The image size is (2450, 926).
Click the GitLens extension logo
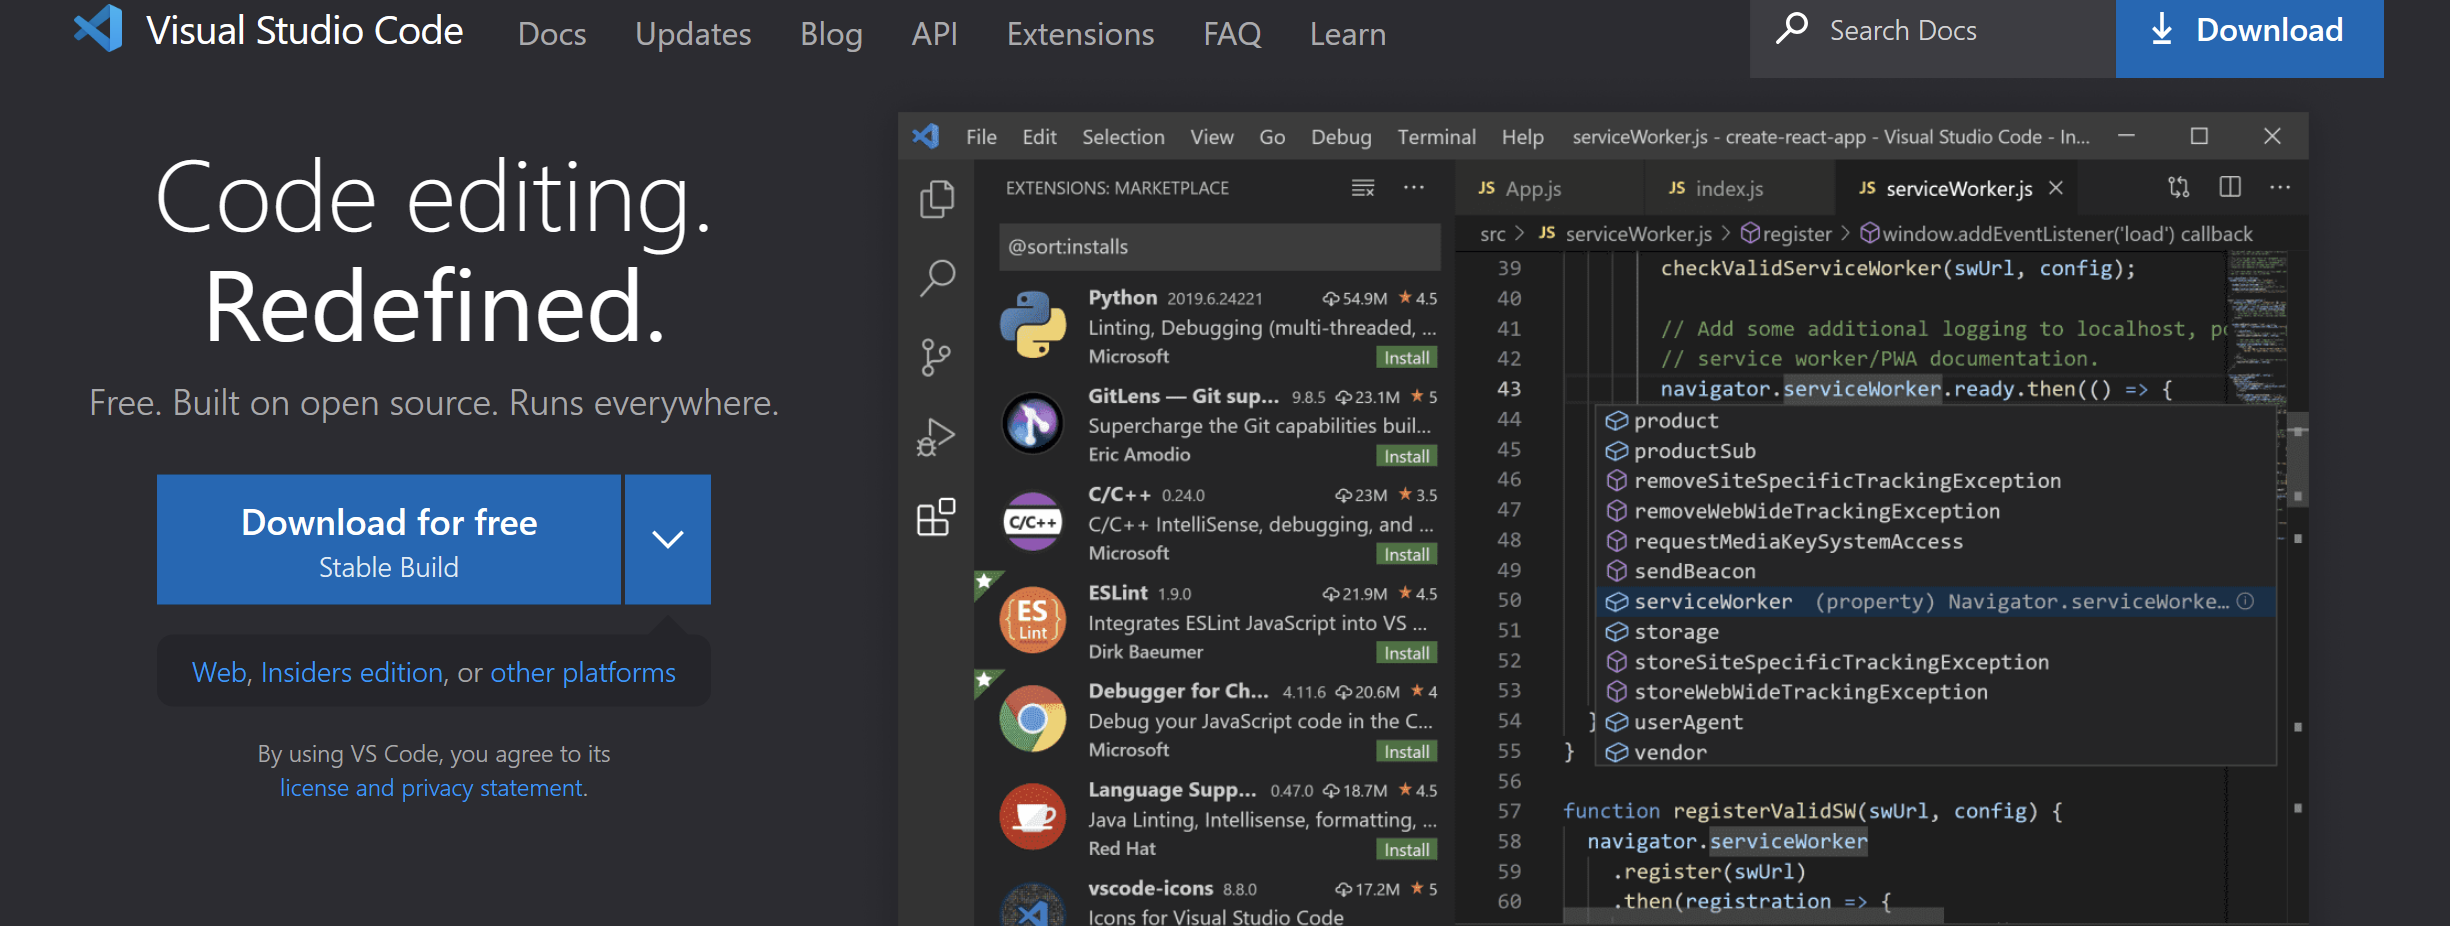pos(1033,423)
